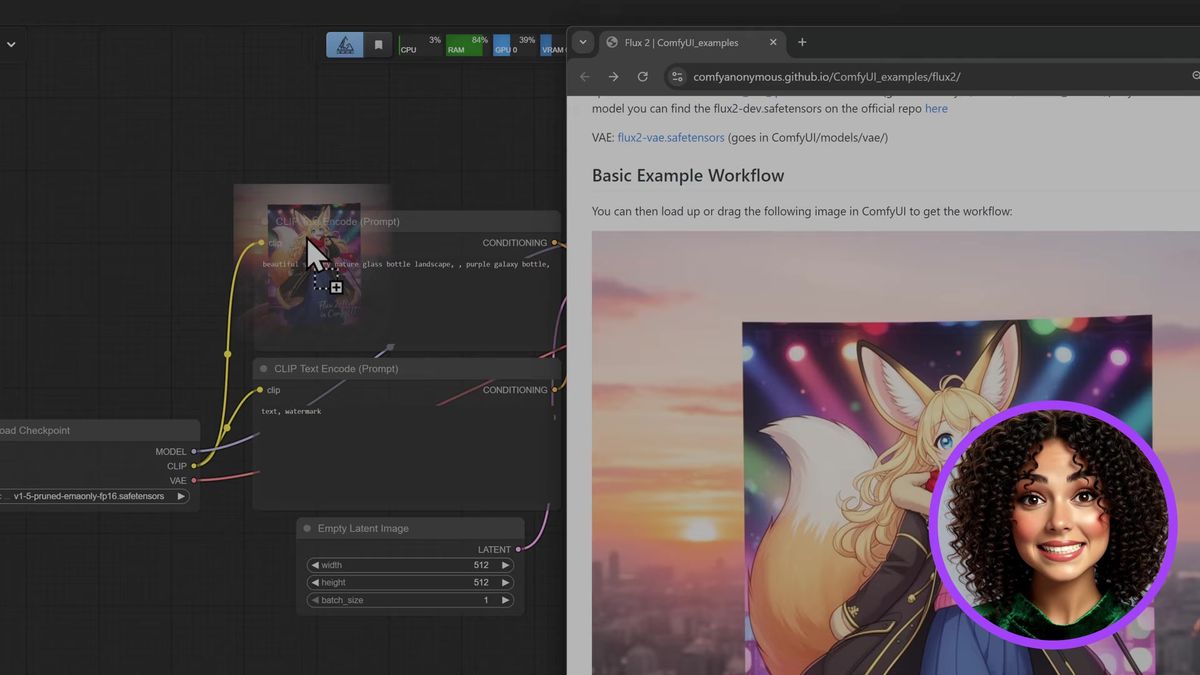This screenshot has height=675, width=1200.
Task: Open site information icon in address bar
Action: point(677,77)
